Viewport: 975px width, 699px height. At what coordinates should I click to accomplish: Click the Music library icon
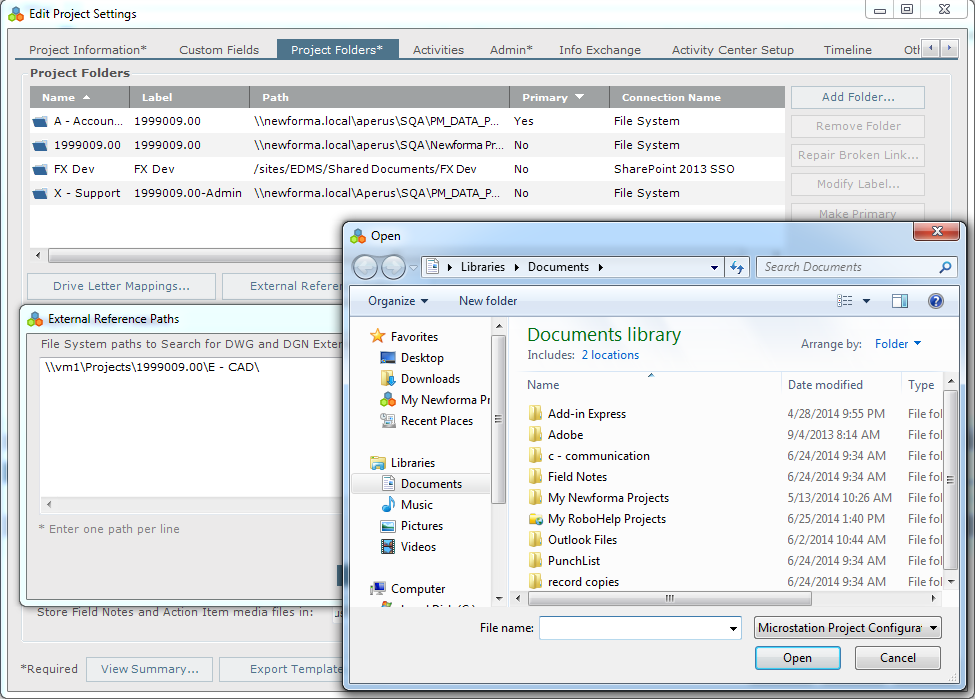click(x=387, y=504)
